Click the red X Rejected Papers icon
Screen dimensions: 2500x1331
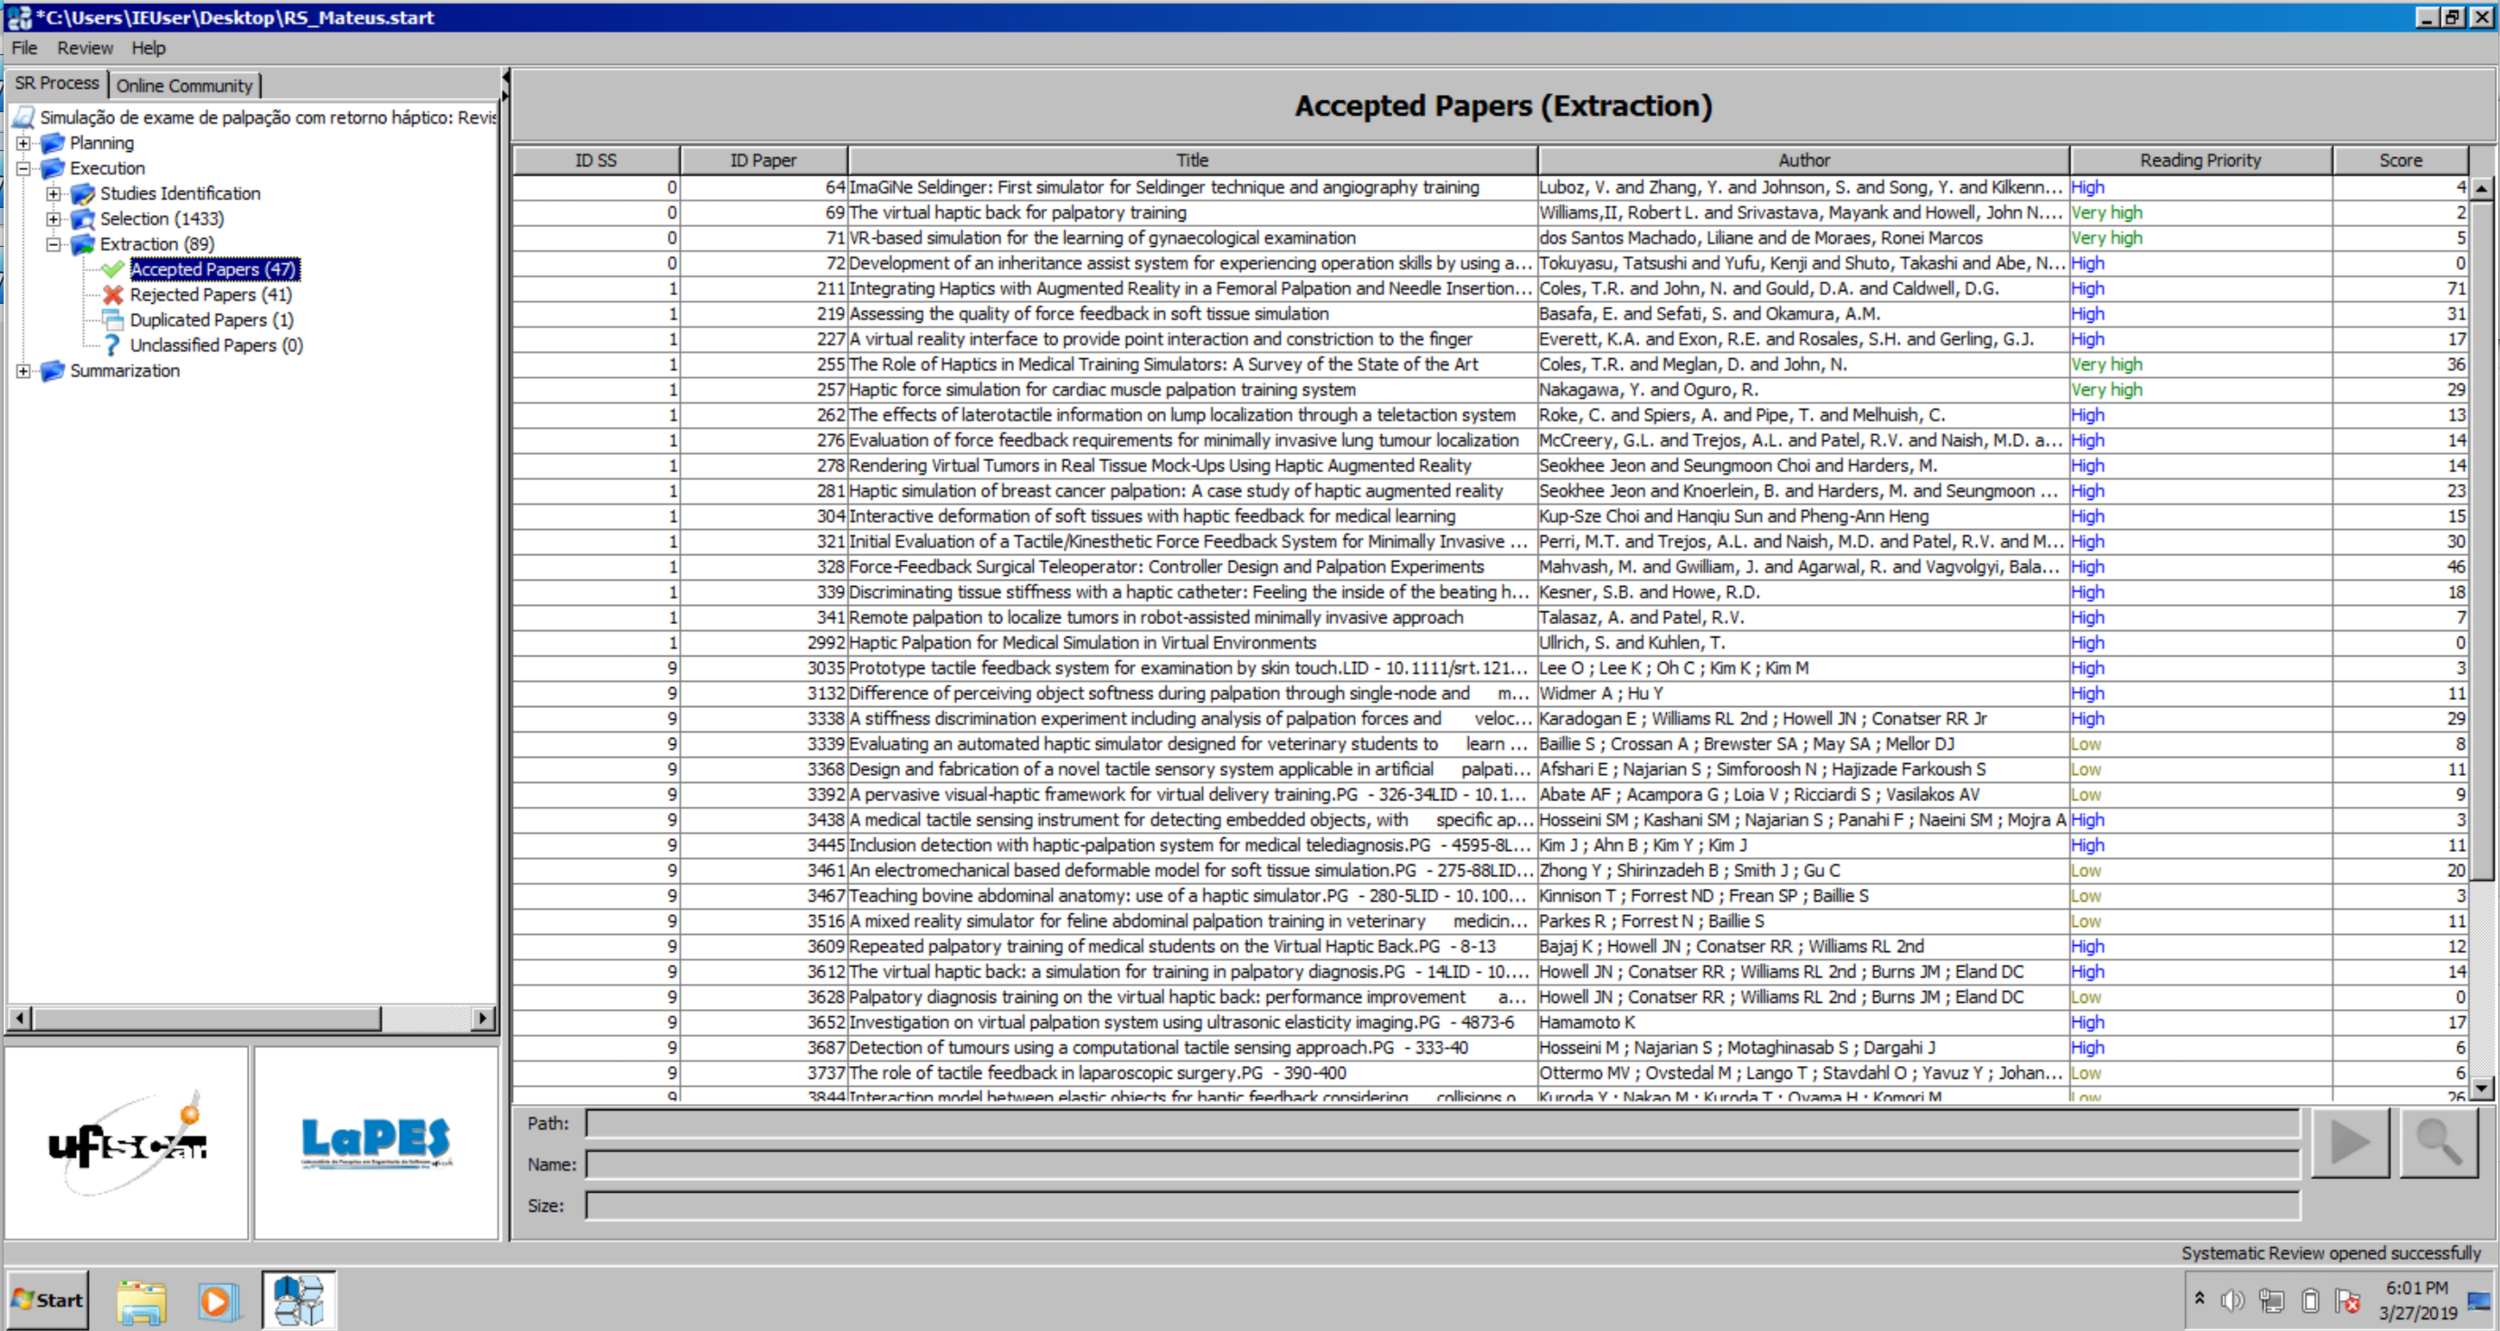[x=113, y=295]
